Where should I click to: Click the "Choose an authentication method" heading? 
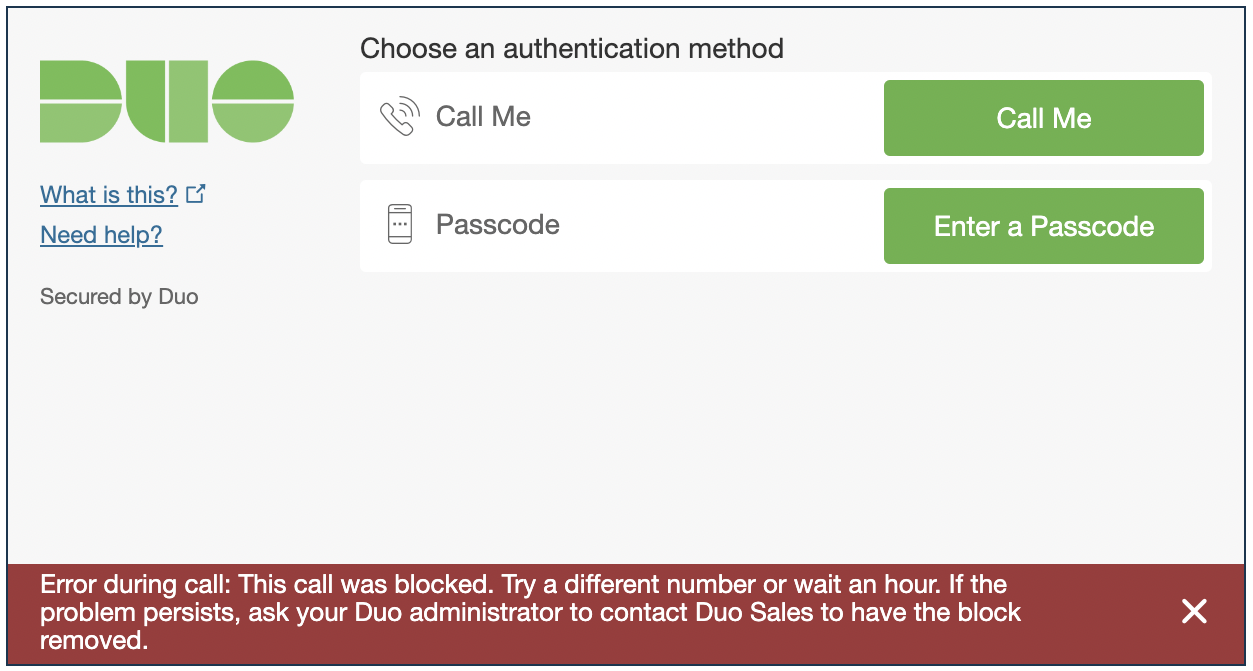571,48
